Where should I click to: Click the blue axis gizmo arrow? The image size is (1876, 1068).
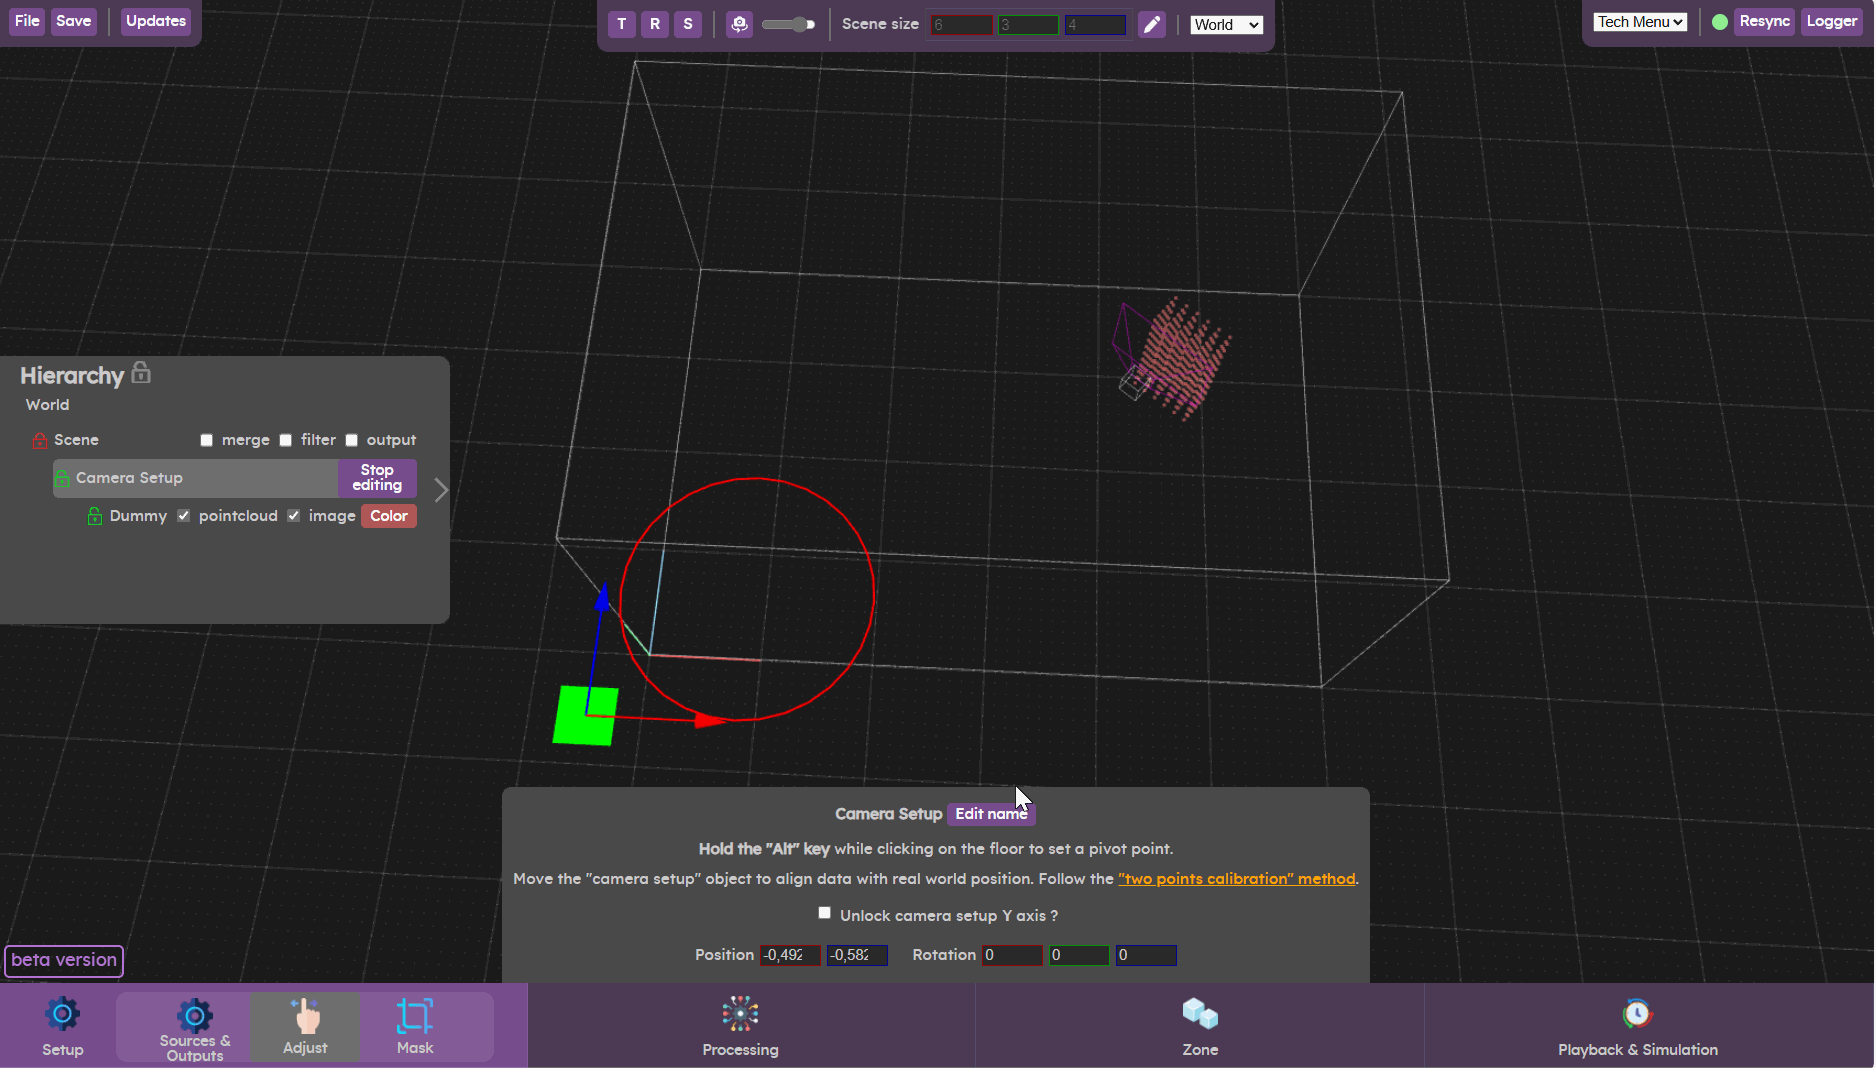click(603, 598)
